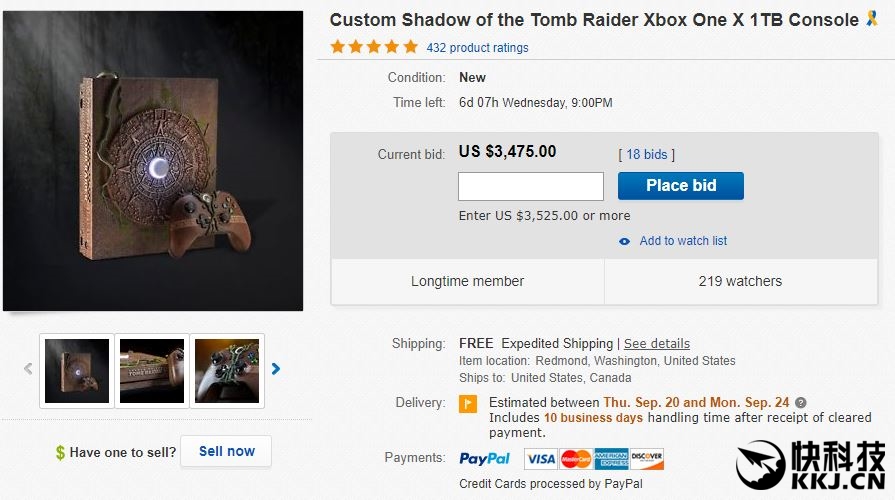
Task: Show next thumbnails with right arrow
Action: (x=276, y=369)
